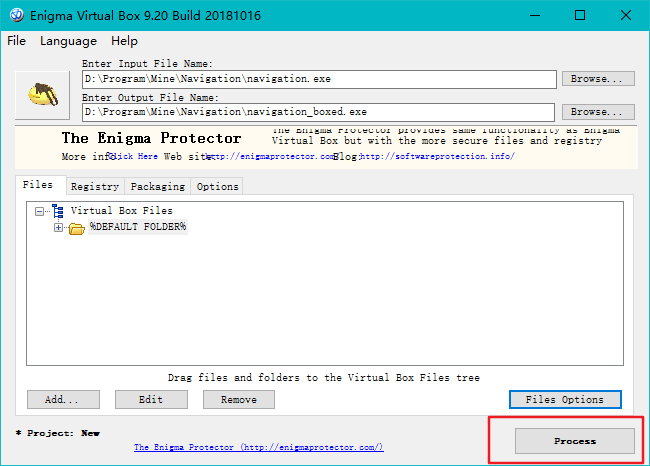Switch to the Registry tab

click(x=95, y=187)
